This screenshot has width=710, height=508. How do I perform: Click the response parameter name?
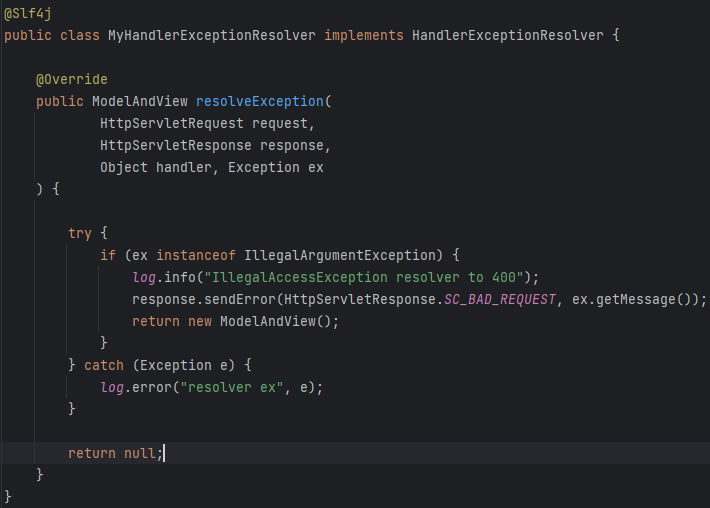pos(292,145)
